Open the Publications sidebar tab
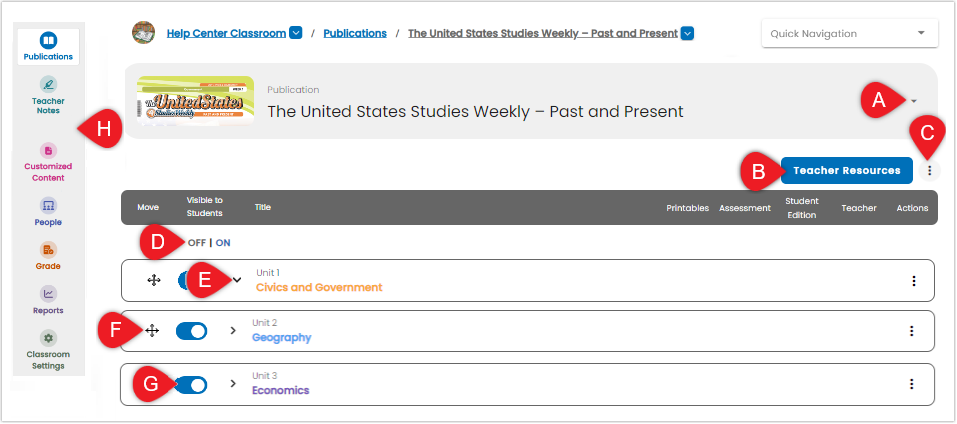Image resolution: width=957 pixels, height=424 pixels. point(48,47)
